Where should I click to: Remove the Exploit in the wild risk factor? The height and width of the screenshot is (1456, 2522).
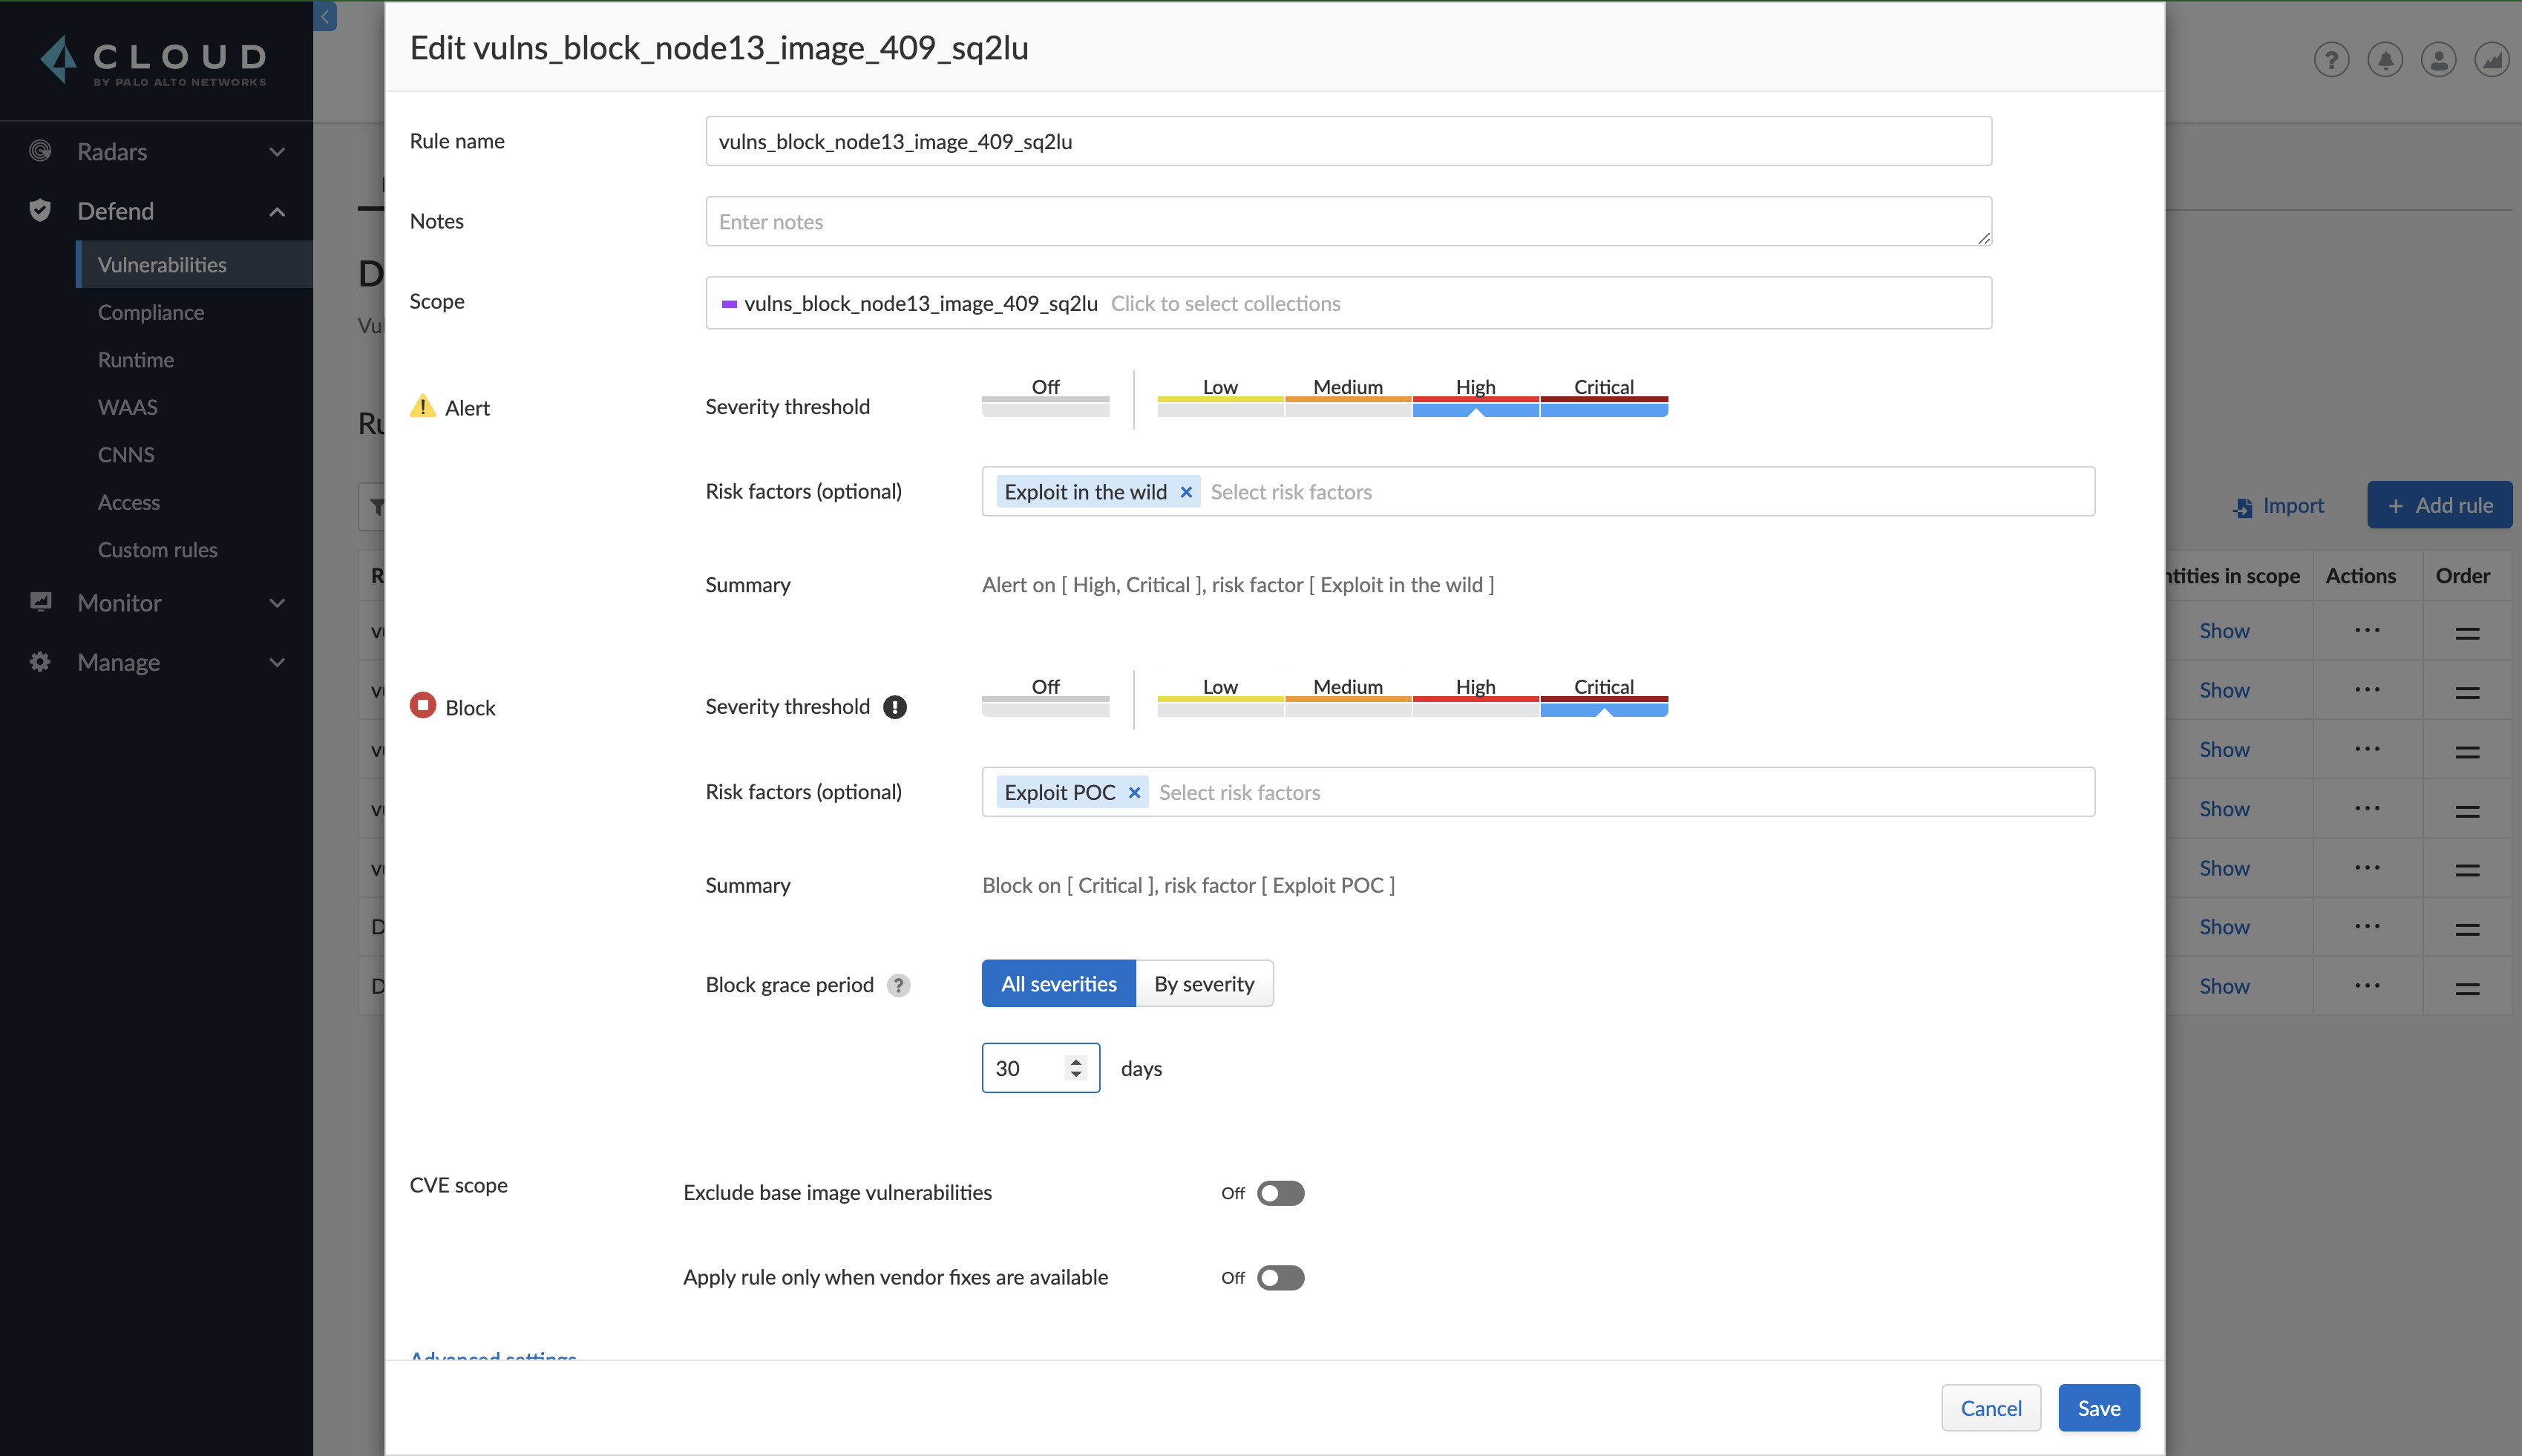[x=1186, y=492]
